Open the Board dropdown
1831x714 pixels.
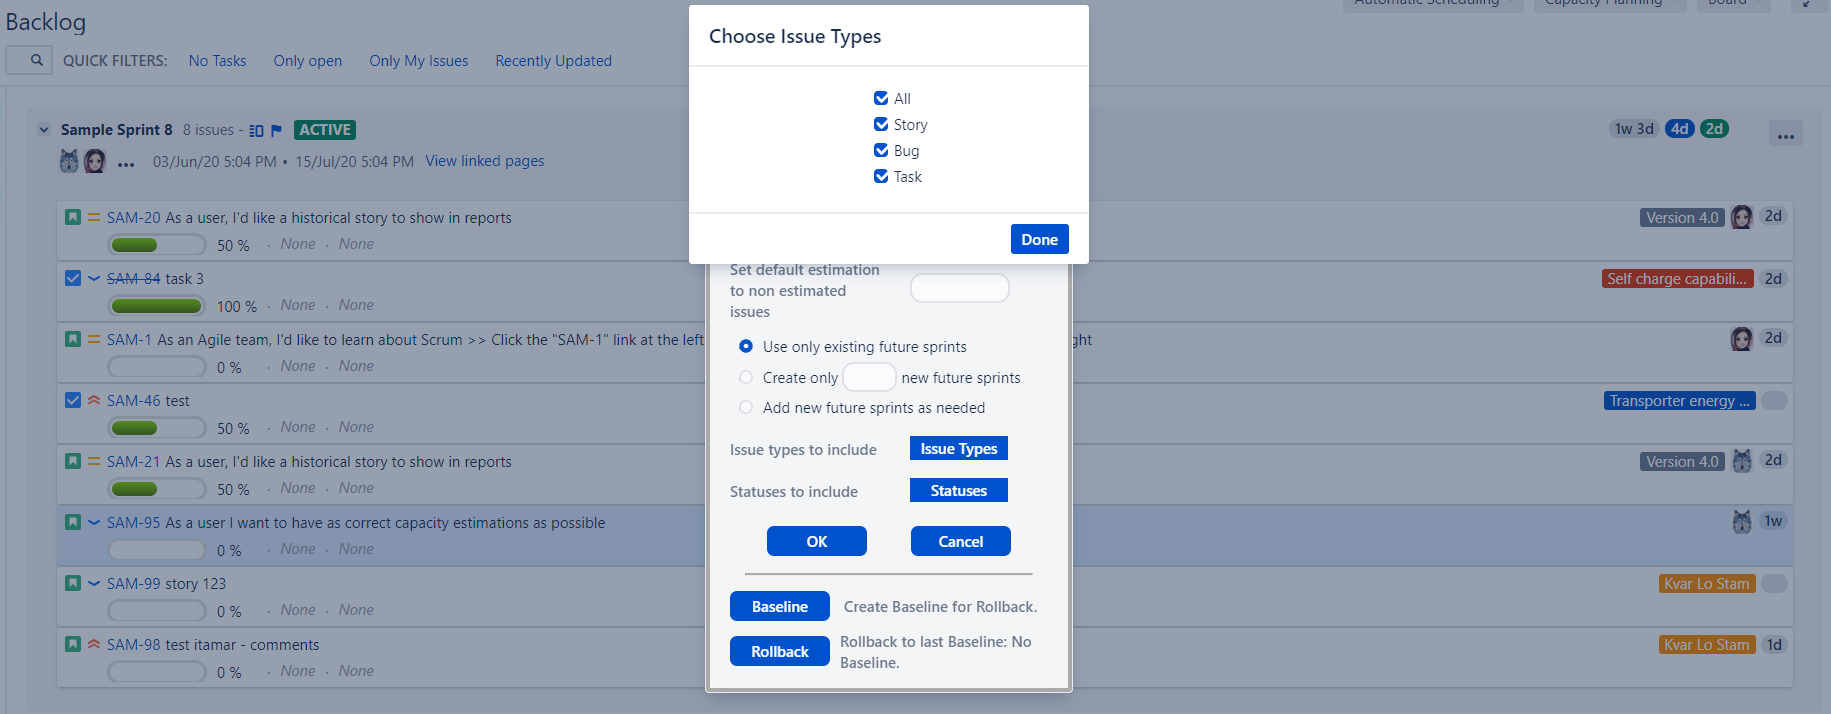tap(1733, 4)
